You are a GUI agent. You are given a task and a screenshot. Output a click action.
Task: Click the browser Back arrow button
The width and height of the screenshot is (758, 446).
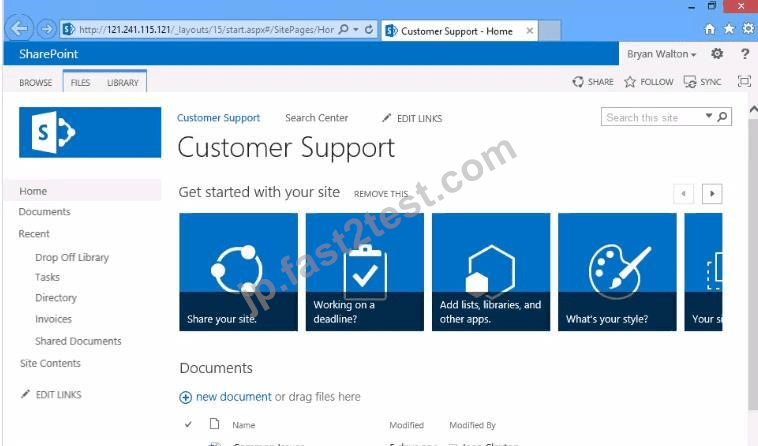pos(19,29)
